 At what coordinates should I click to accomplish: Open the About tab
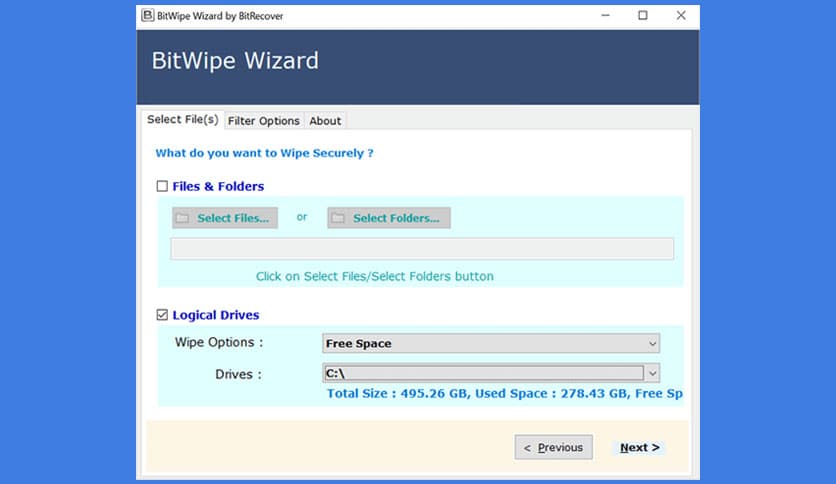(325, 121)
